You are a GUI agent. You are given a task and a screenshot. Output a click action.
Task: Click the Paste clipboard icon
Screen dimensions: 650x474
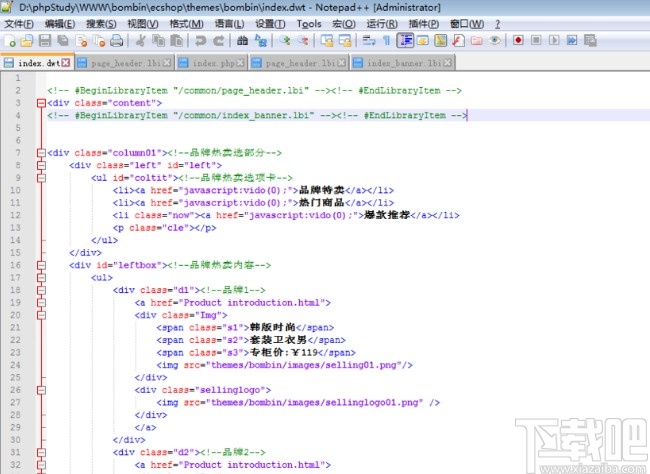point(177,41)
